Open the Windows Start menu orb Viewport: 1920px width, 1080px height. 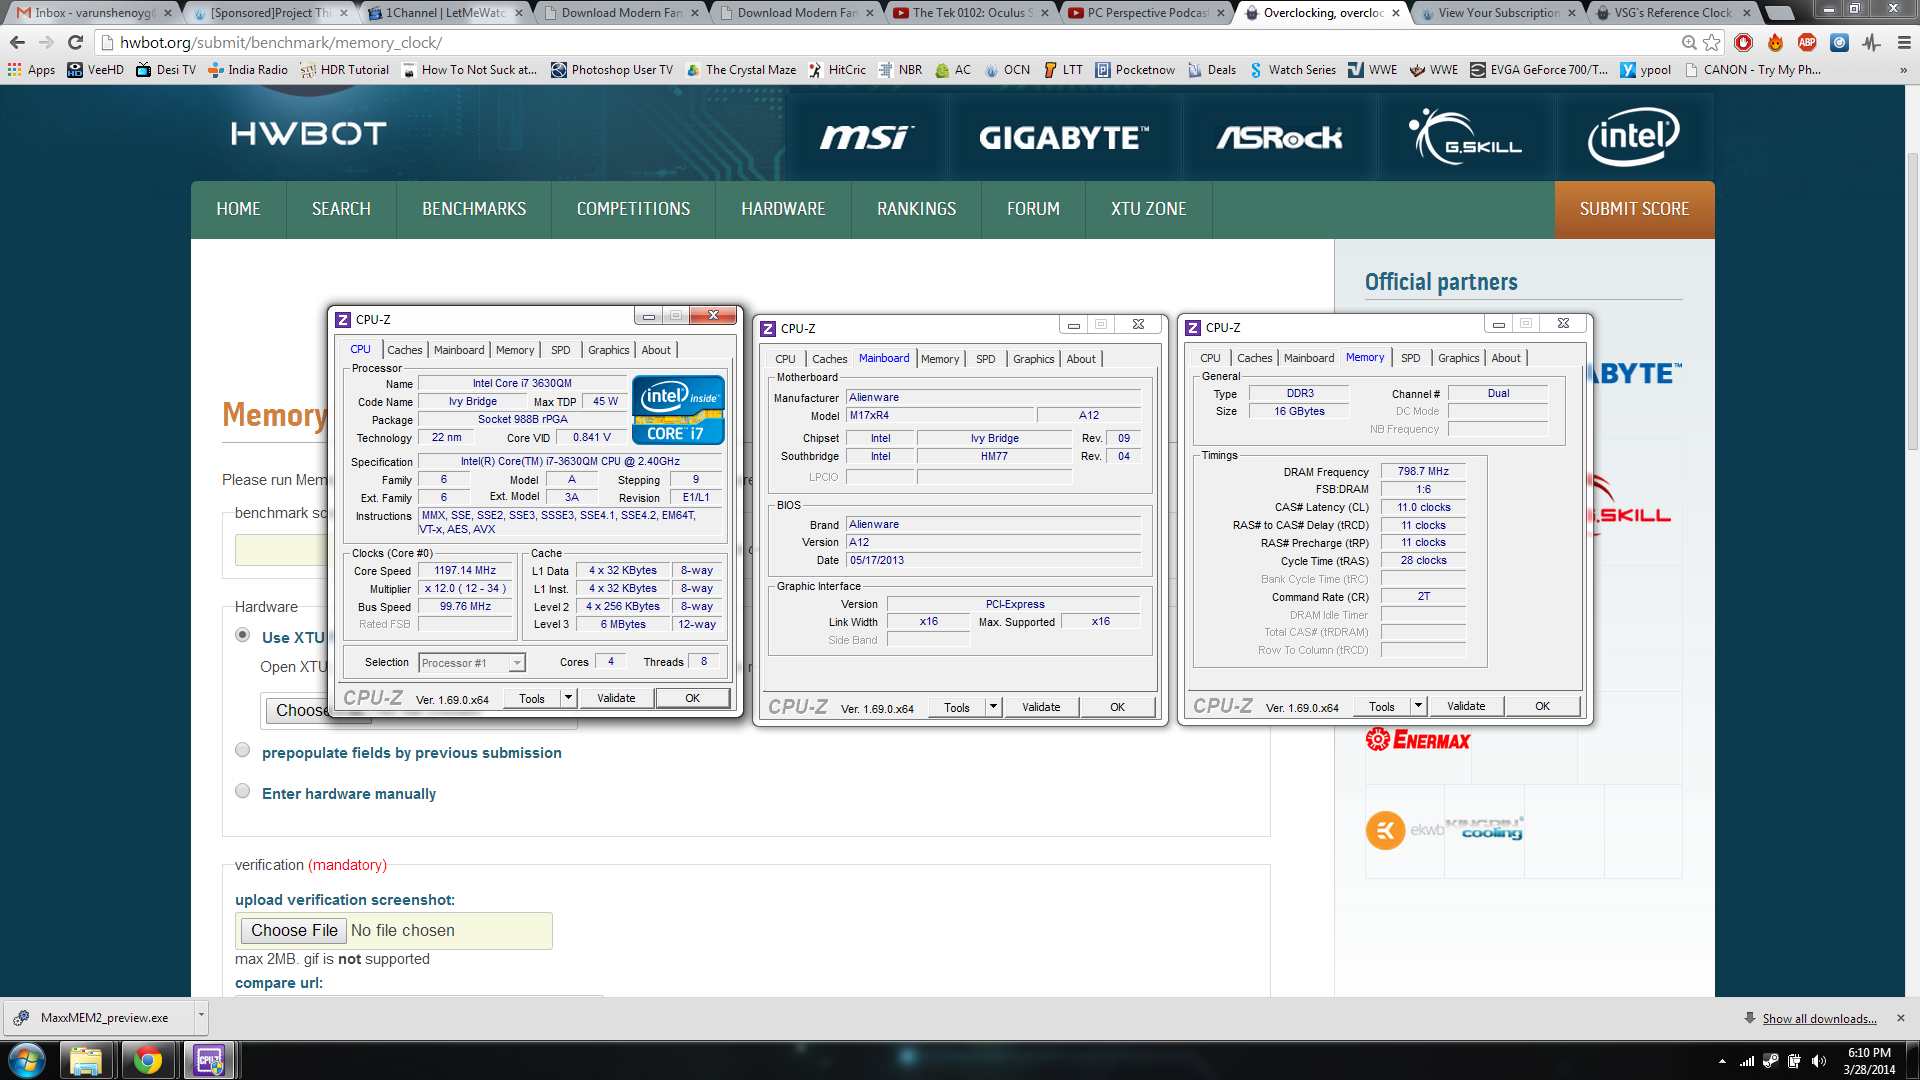click(x=27, y=1060)
